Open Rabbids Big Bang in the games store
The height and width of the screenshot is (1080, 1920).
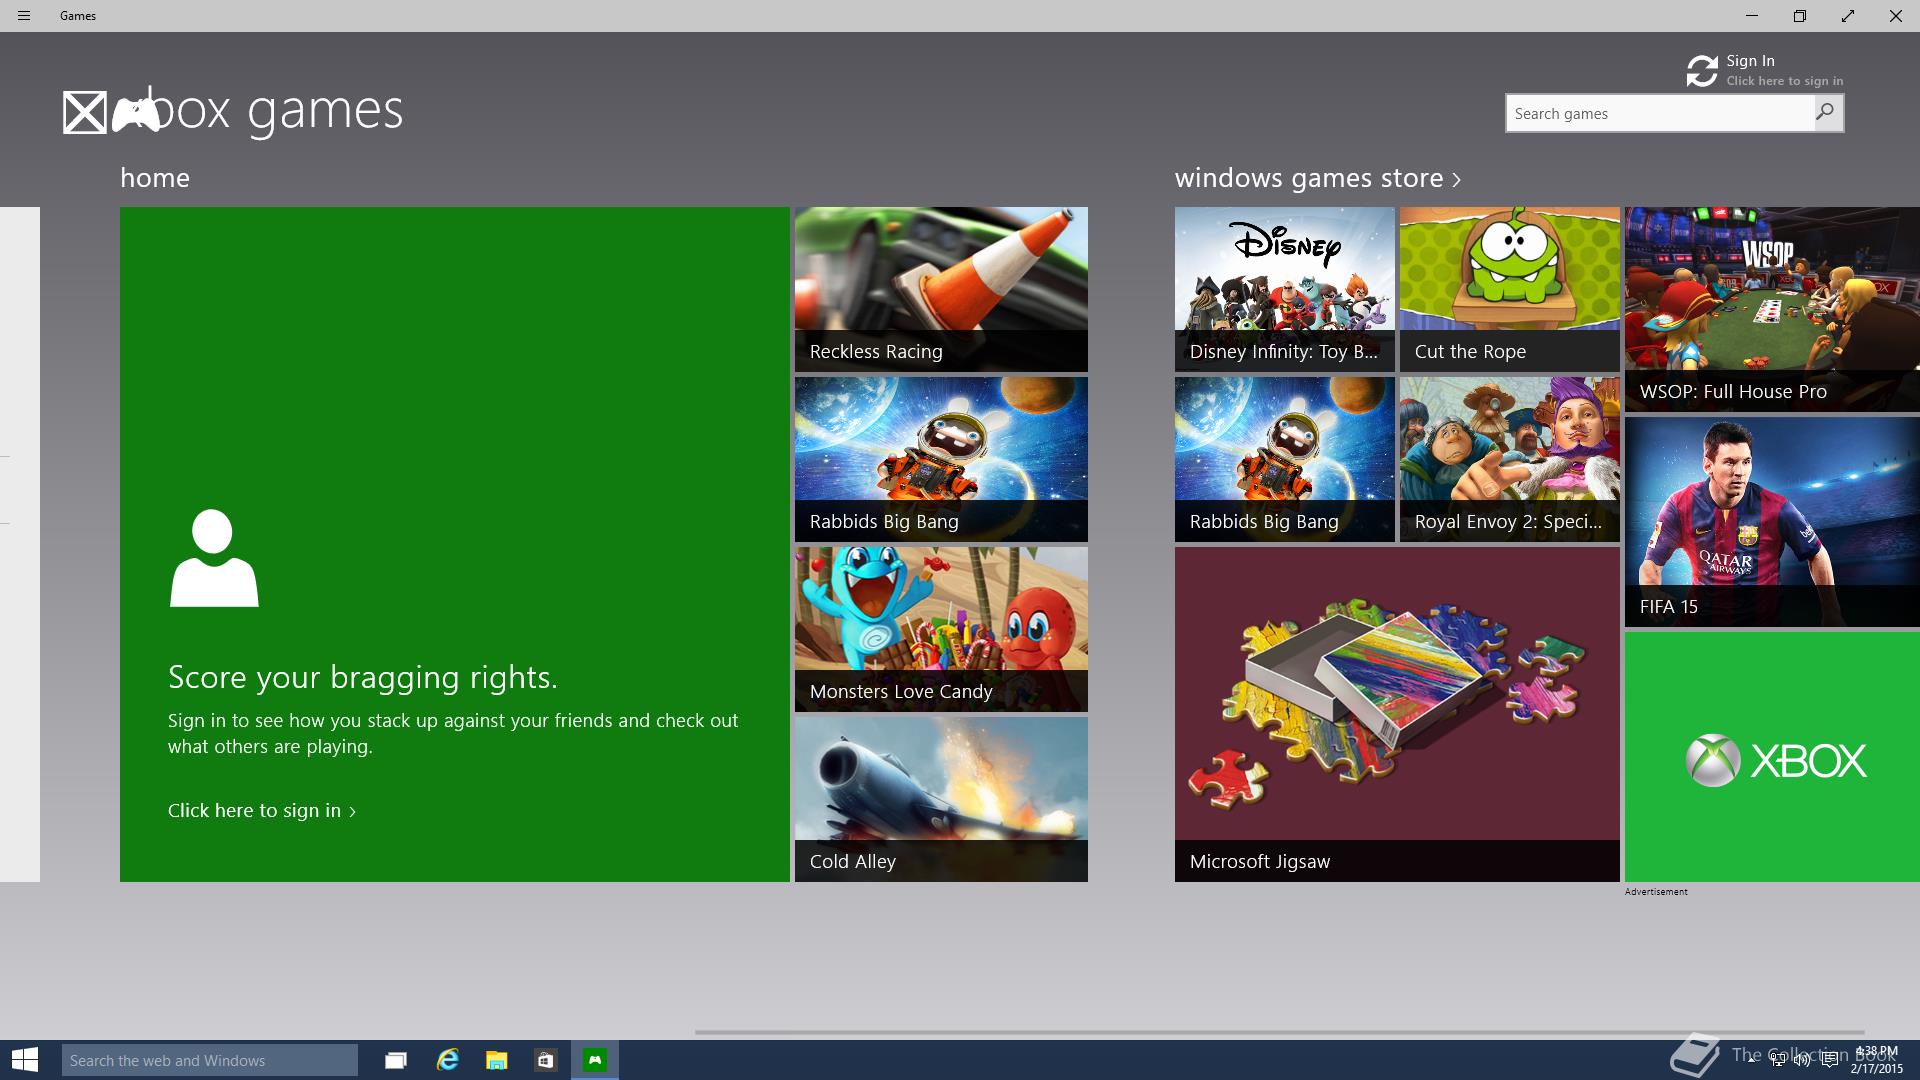click(1284, 459)
